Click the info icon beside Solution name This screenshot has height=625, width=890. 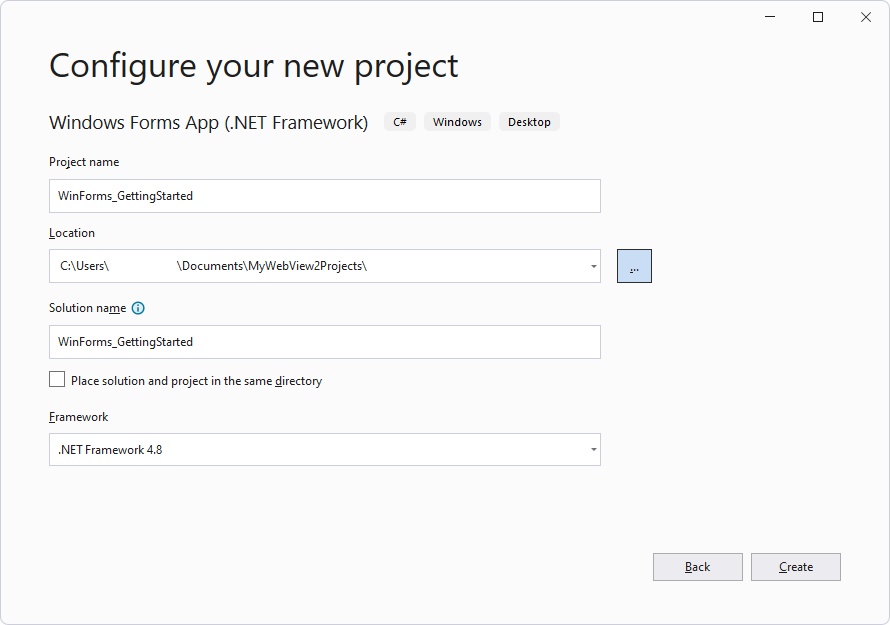[138, 308]
